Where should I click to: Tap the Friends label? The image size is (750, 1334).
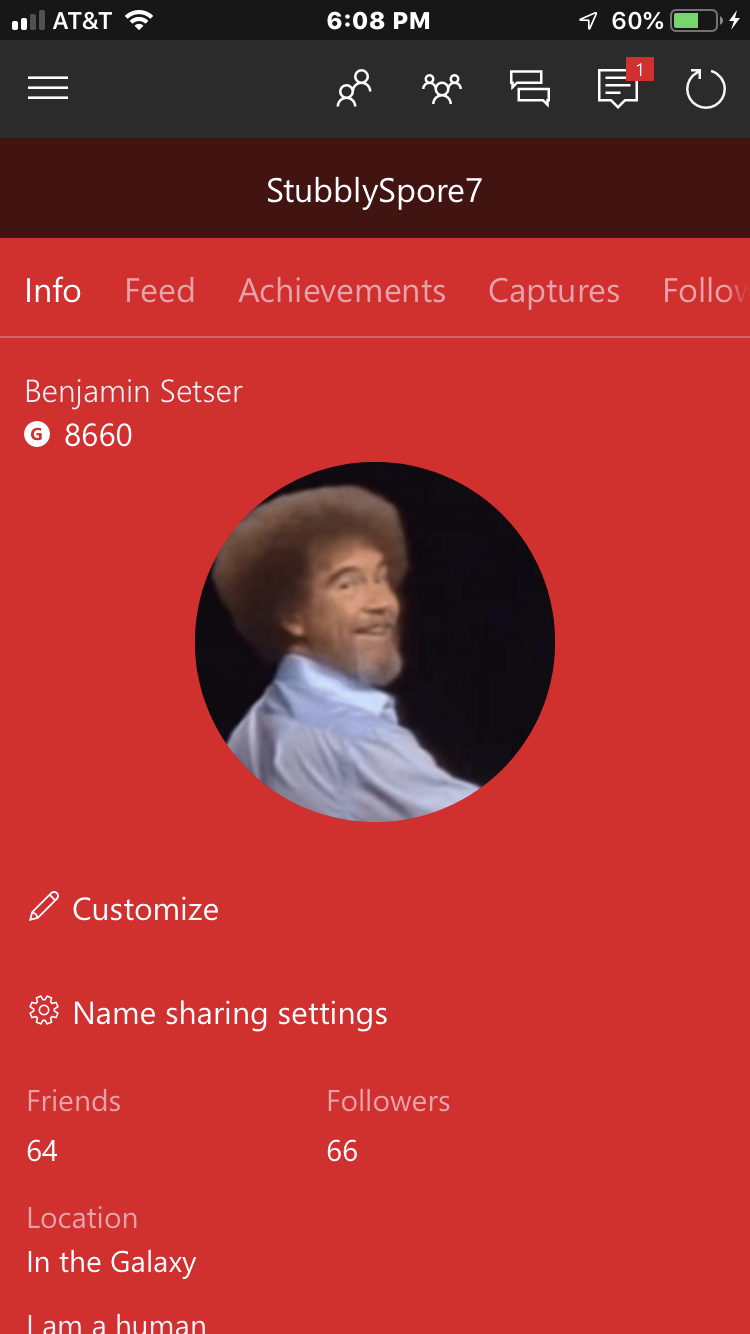[x=74, y=1101]
